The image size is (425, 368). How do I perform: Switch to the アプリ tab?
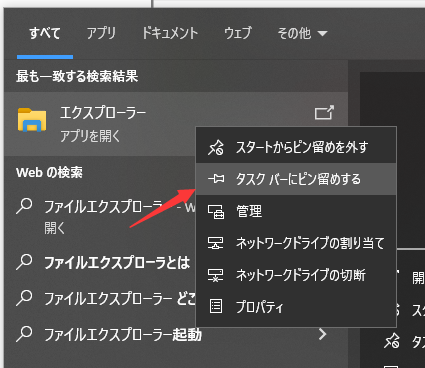click(101, 33)
